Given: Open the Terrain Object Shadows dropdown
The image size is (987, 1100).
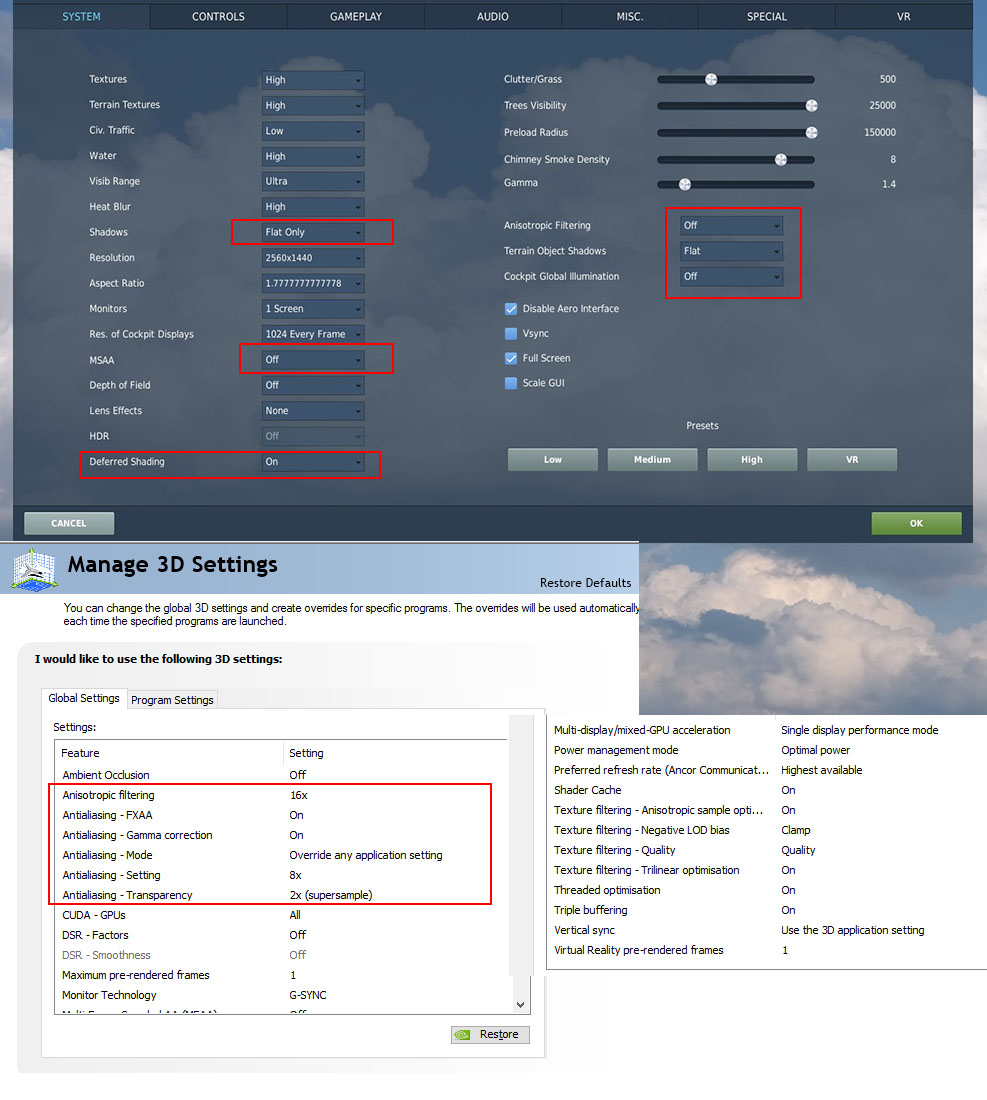Looking at the screenshot, I should coord(731,250).
